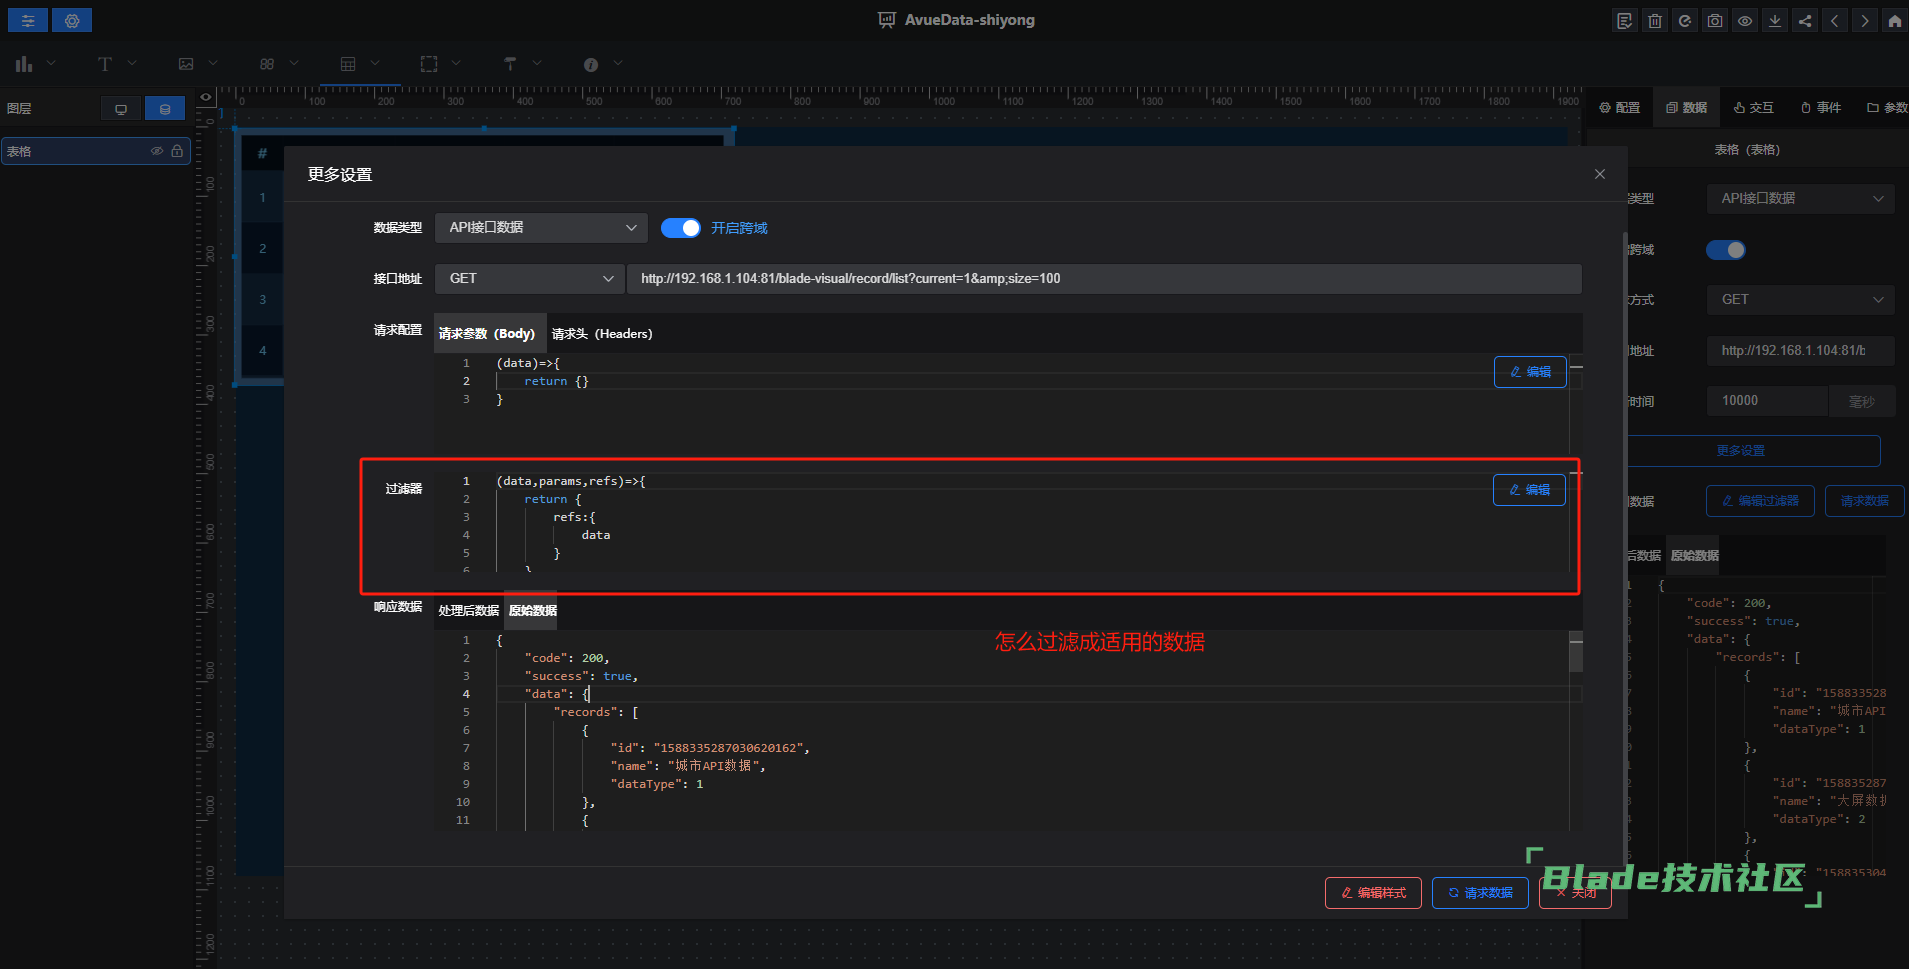Toggle ruler visibility eye icon at canvas corner
The image size is (1909, 969).
(x=205, y=97)
